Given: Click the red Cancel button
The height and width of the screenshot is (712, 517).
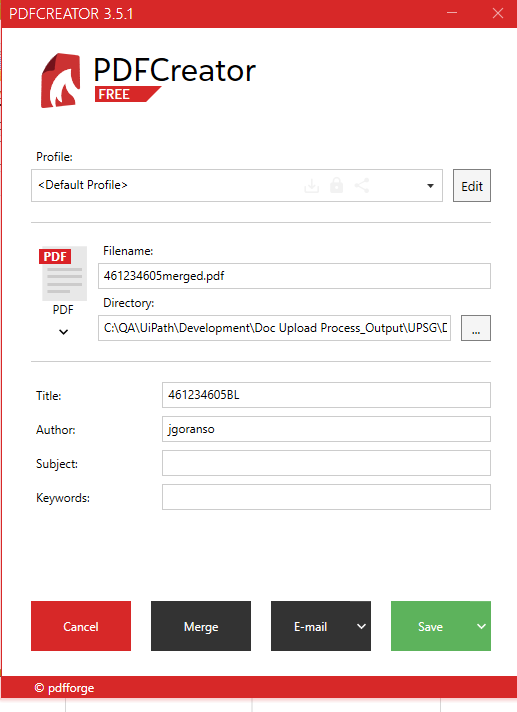Looking at the screenshot, I should click(x=81, y=626).
